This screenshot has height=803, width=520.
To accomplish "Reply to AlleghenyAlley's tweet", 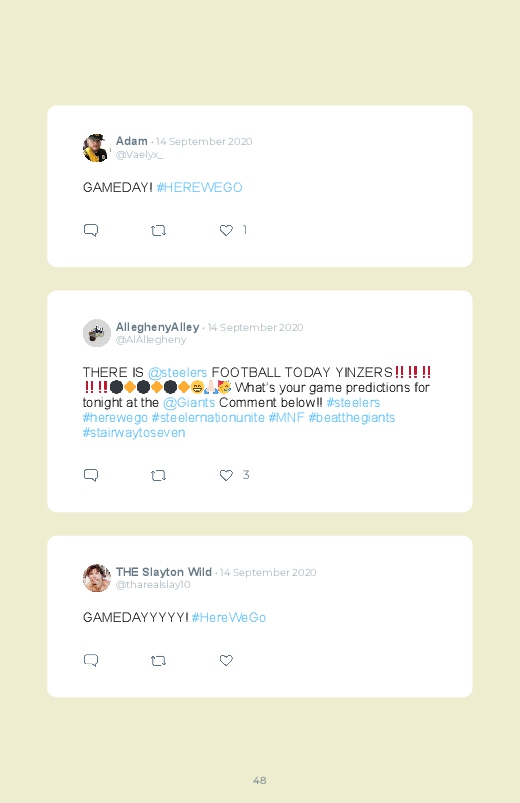I will [91, 475].
